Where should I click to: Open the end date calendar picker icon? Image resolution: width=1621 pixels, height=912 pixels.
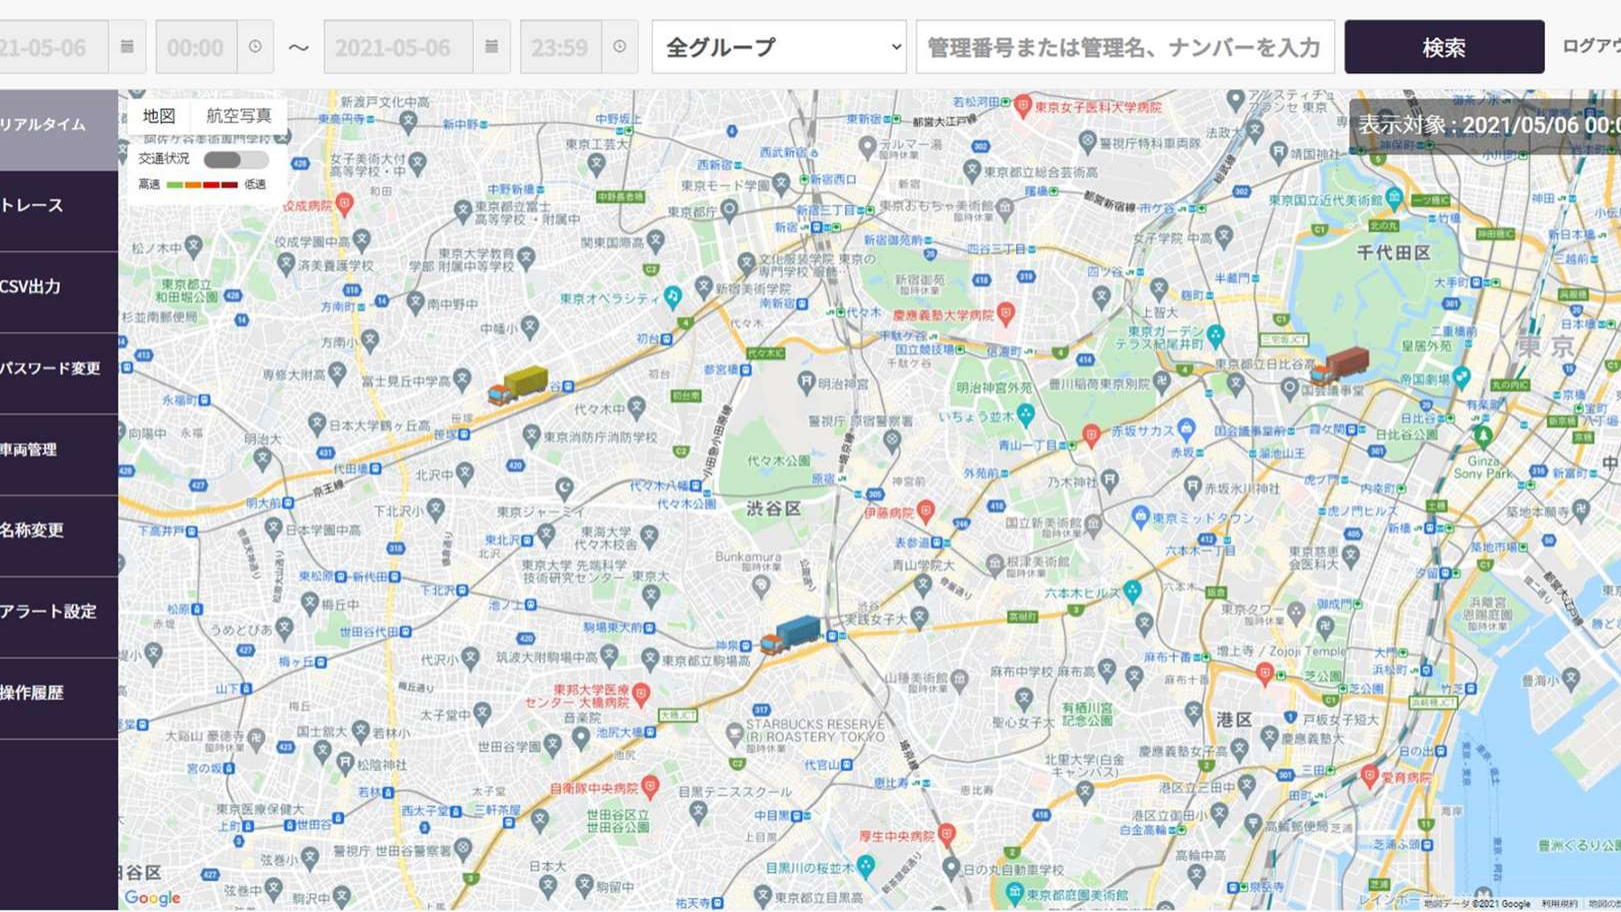(x=491, y=47)
